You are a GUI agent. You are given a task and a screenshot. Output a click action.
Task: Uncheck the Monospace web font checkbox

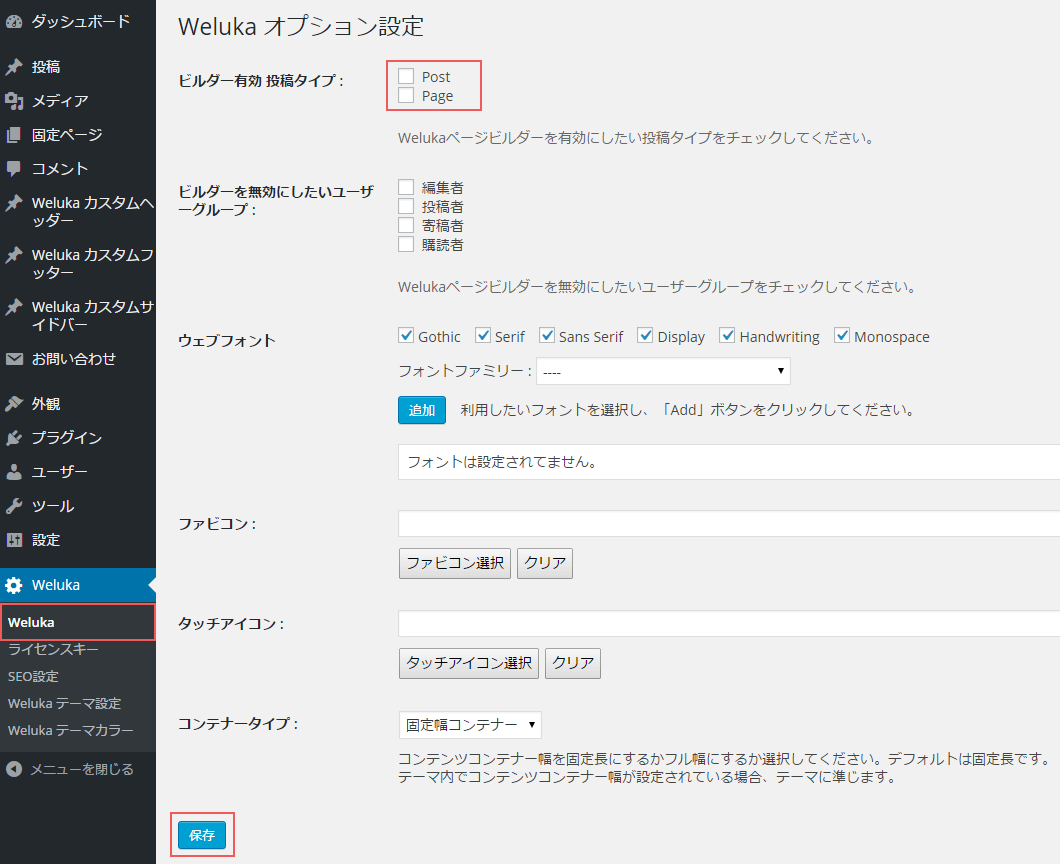[842, 335]
